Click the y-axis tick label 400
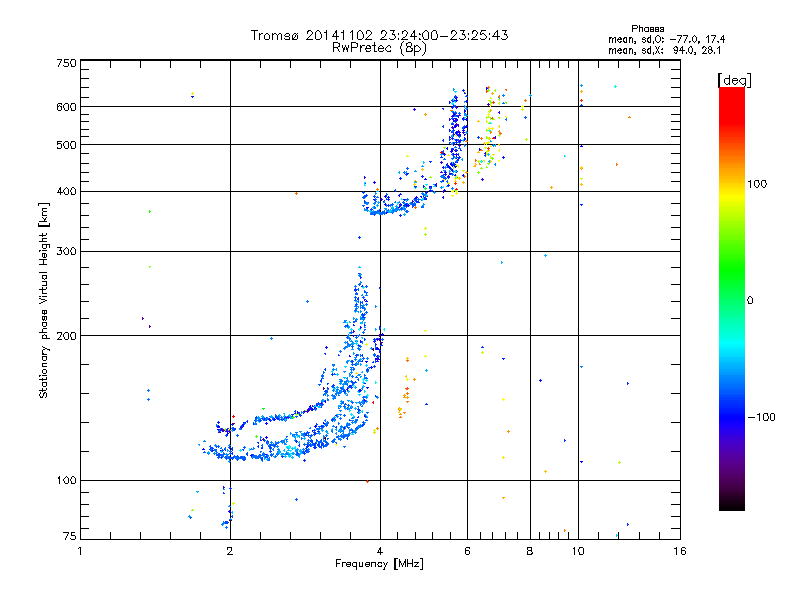Viewport: 800px width, 600px height. [67, 192]
